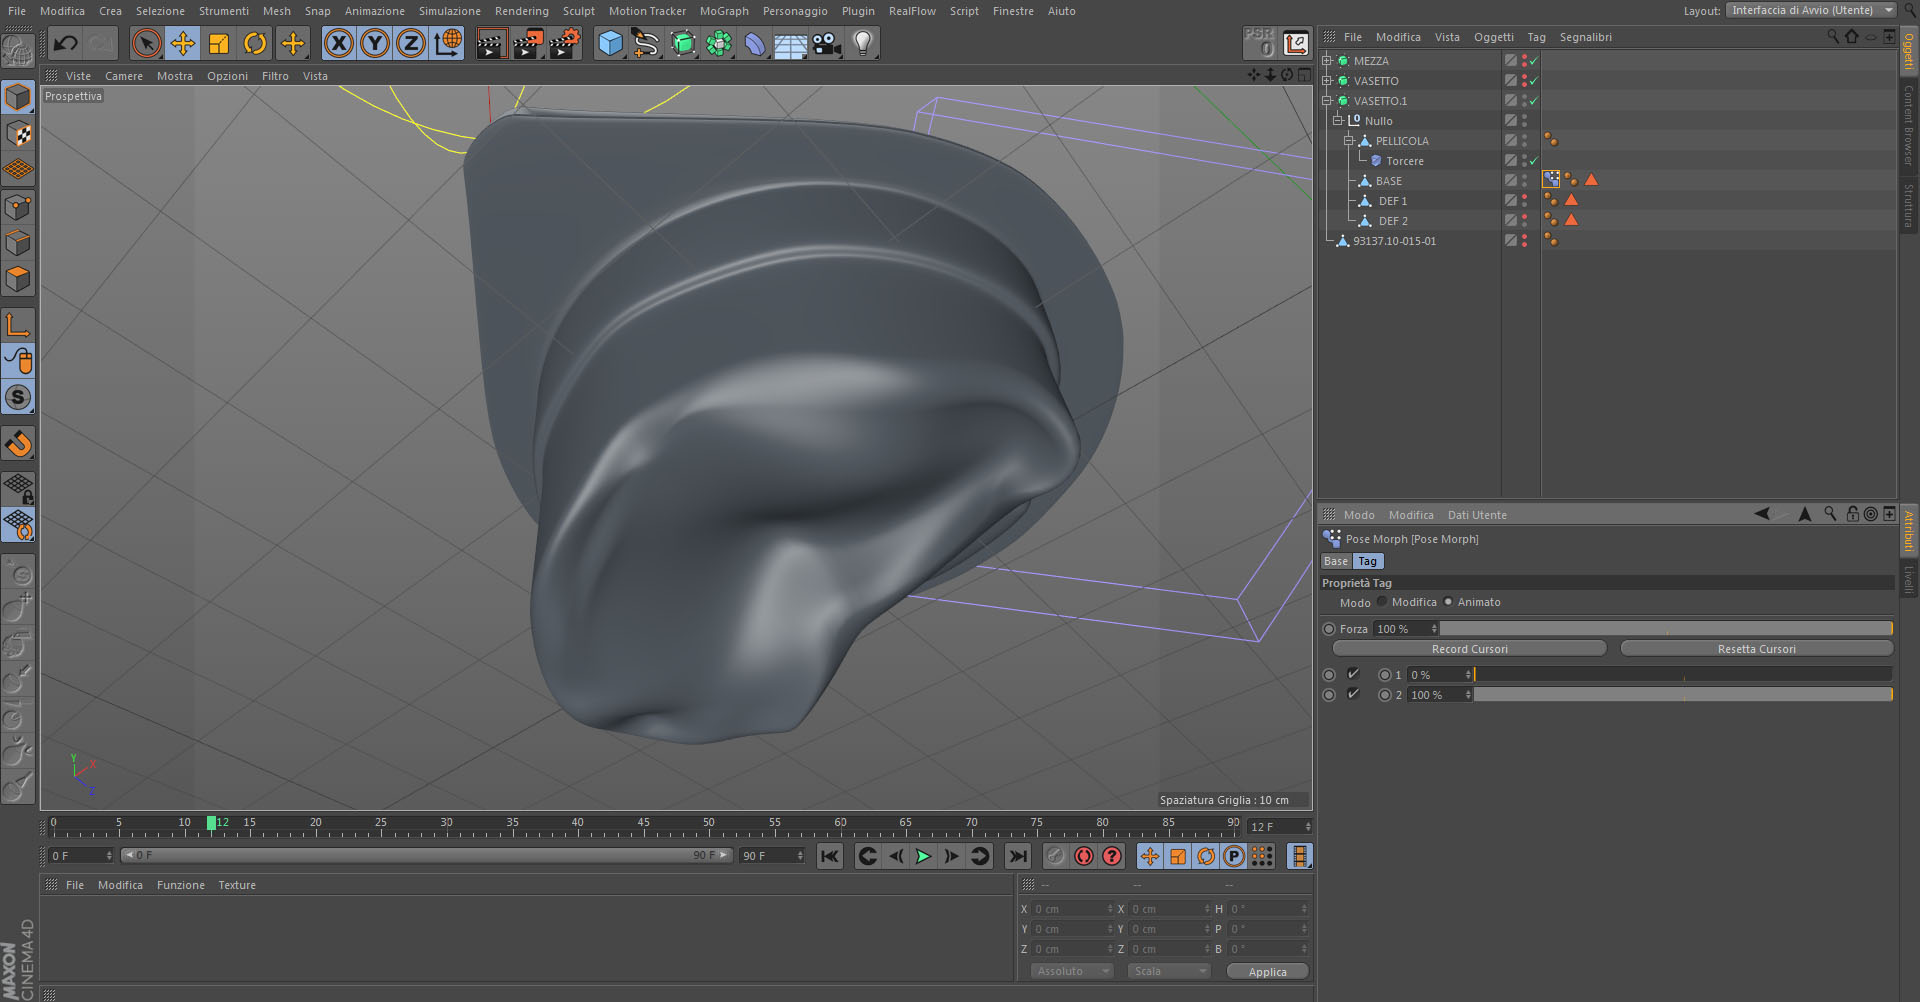The image size is (1920, 1002).
Task: Click the Applica button
Action: (1267, 972)
